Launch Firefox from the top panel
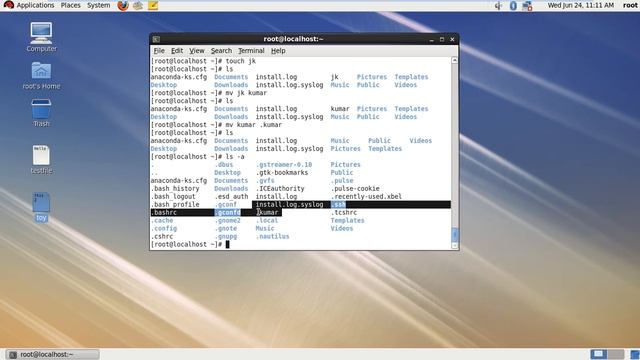Screen dimensions: 640x360 (123, 5)
